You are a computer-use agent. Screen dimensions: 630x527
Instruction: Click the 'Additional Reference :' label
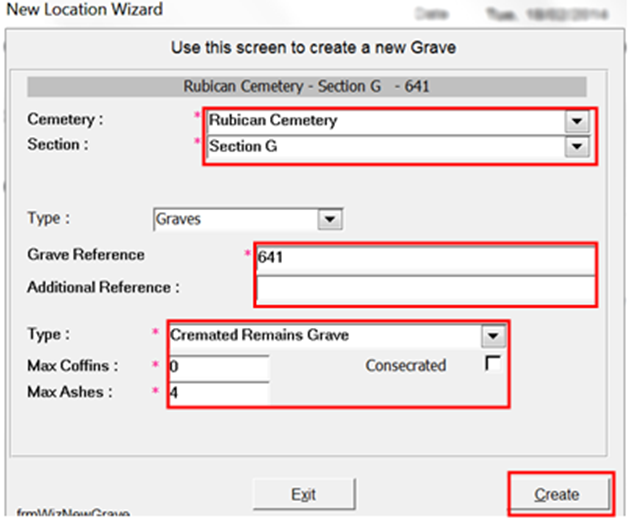coord(103,287)
